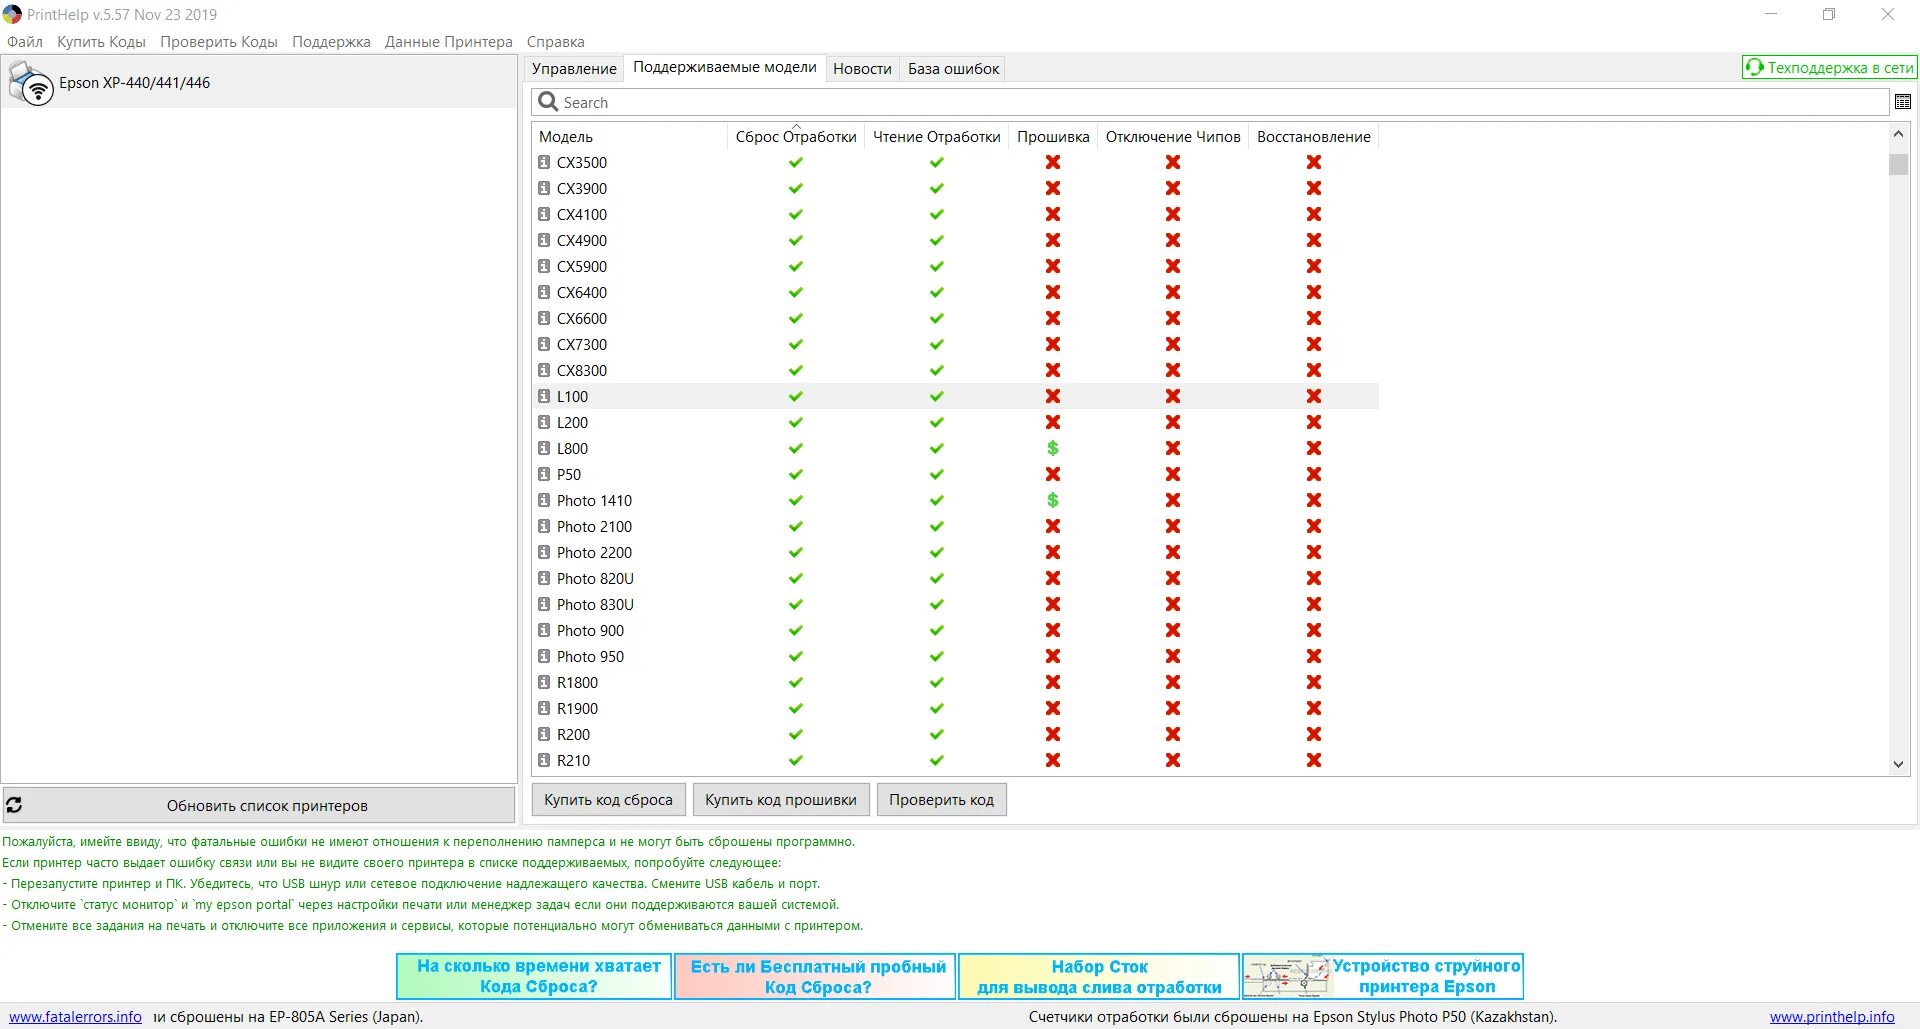
Task: Open the Техподдержка в сети button
Action: click(x=1829, y=67)
